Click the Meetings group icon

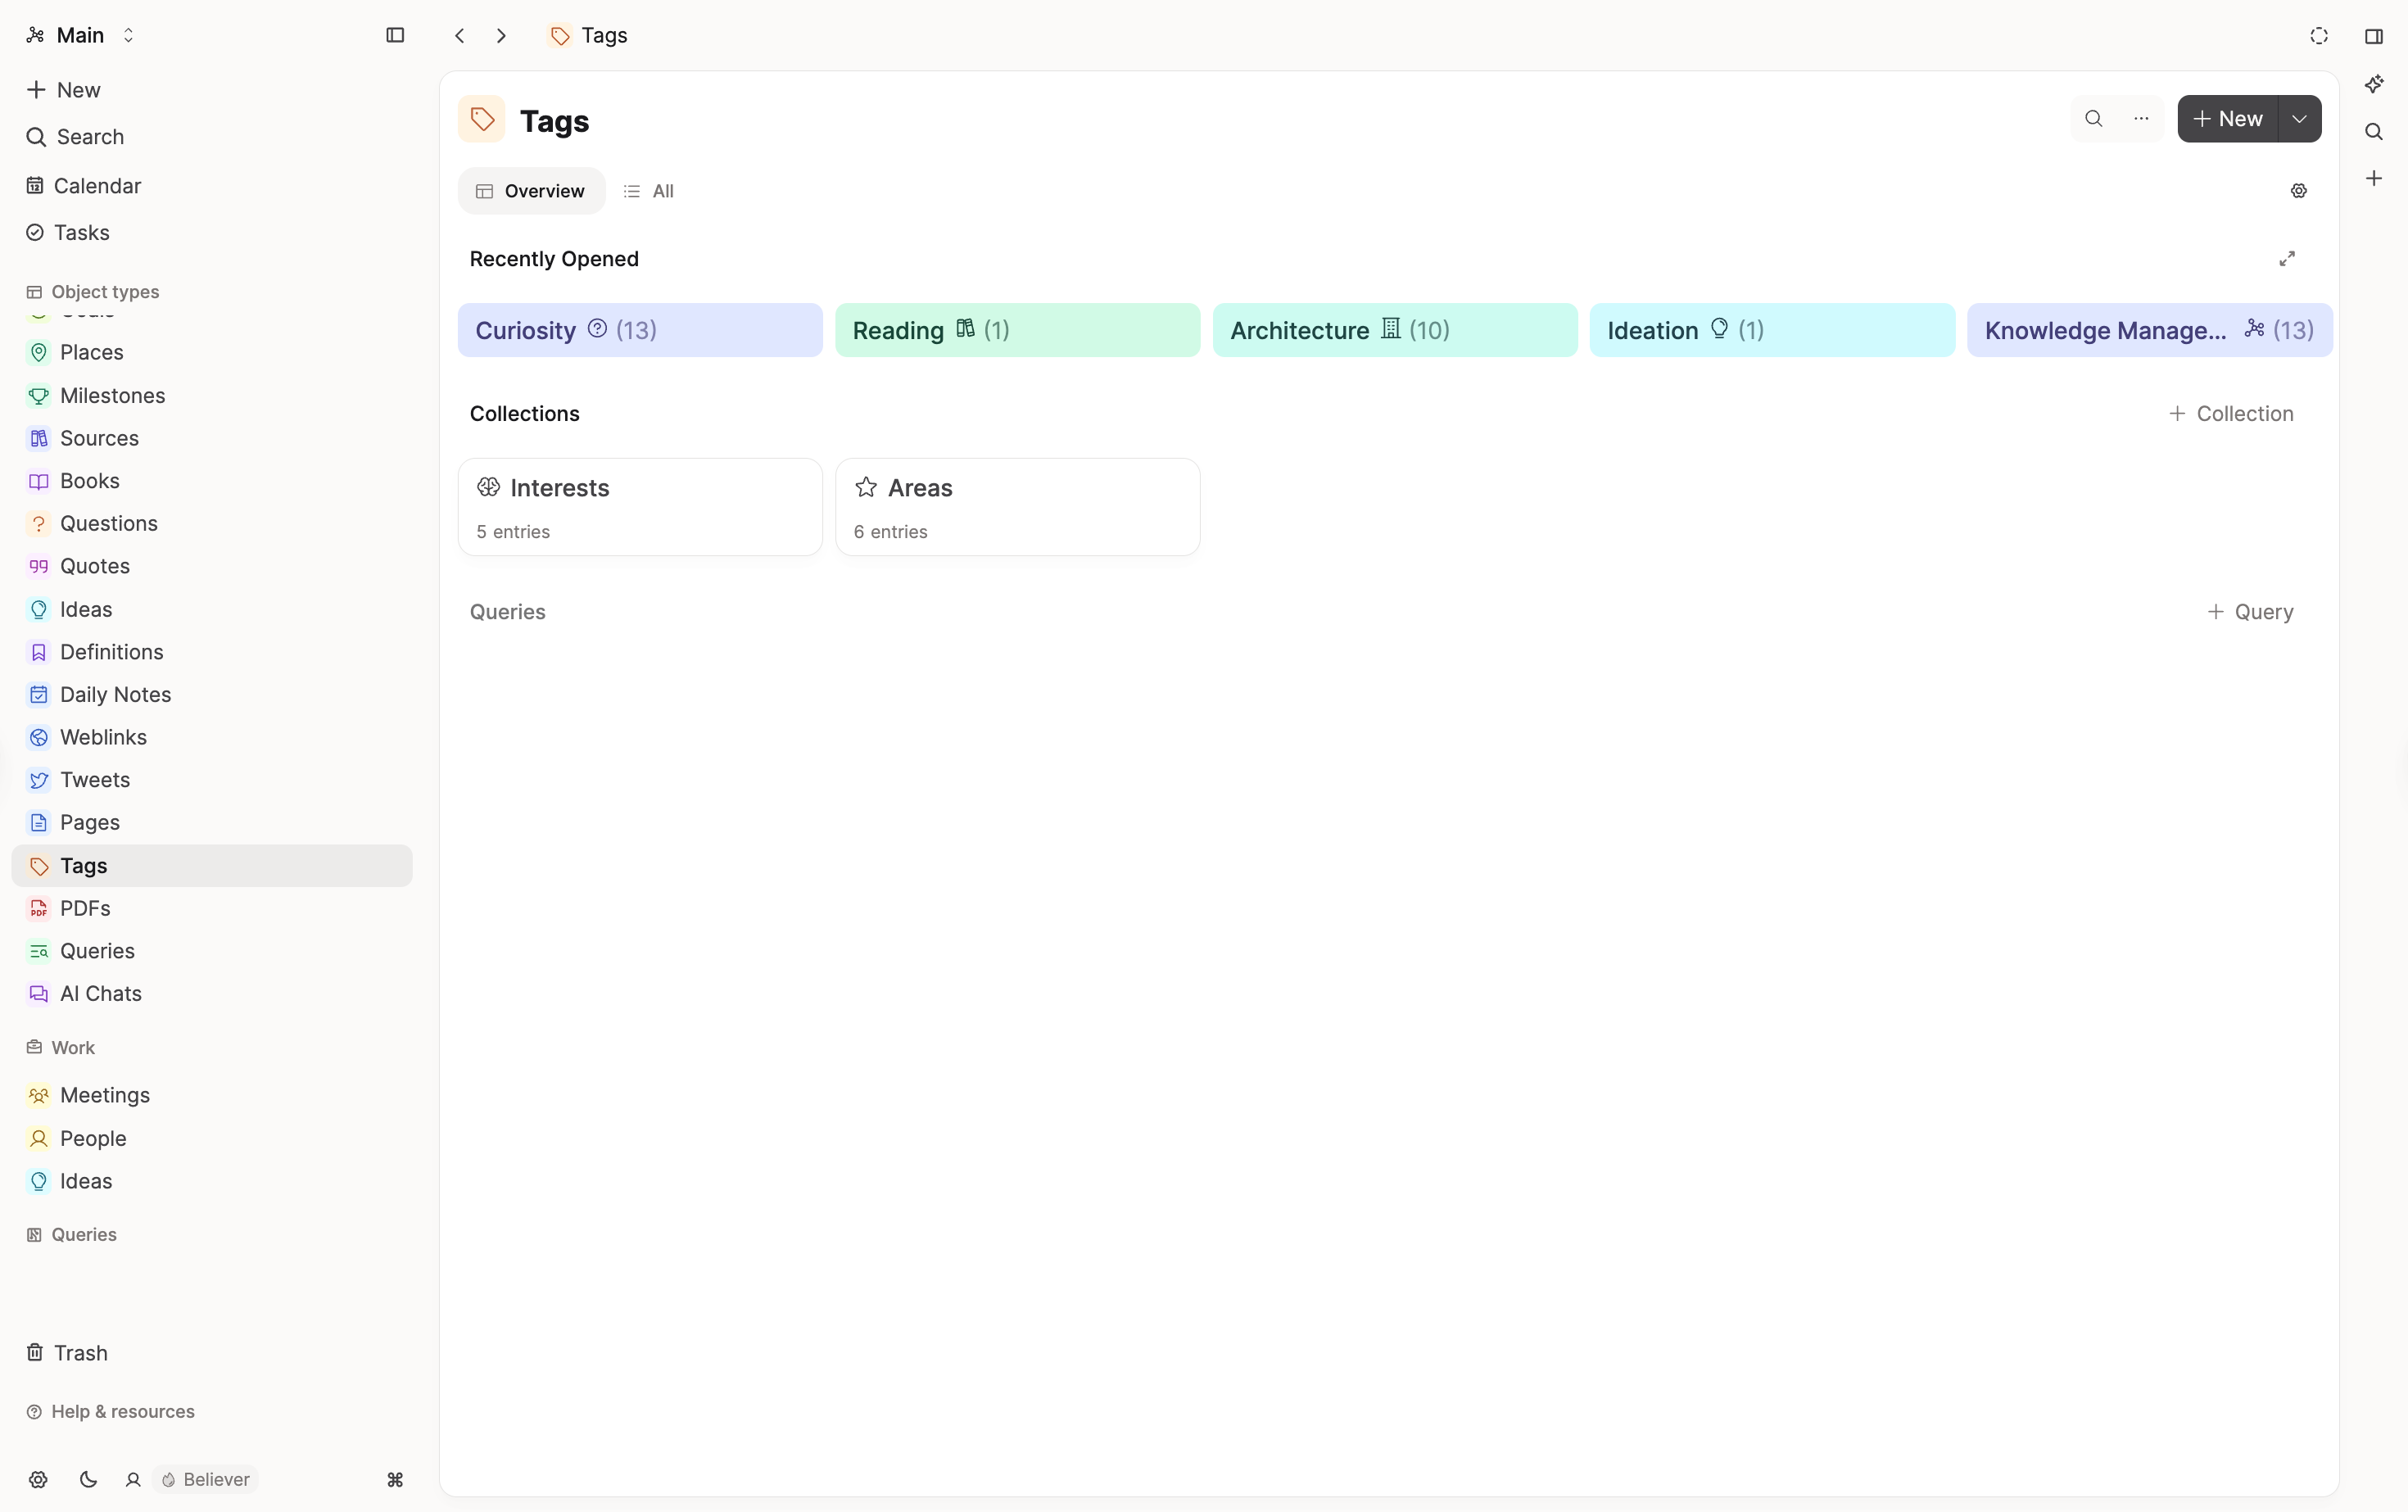pyautogui.click(x=39, y=1096)
